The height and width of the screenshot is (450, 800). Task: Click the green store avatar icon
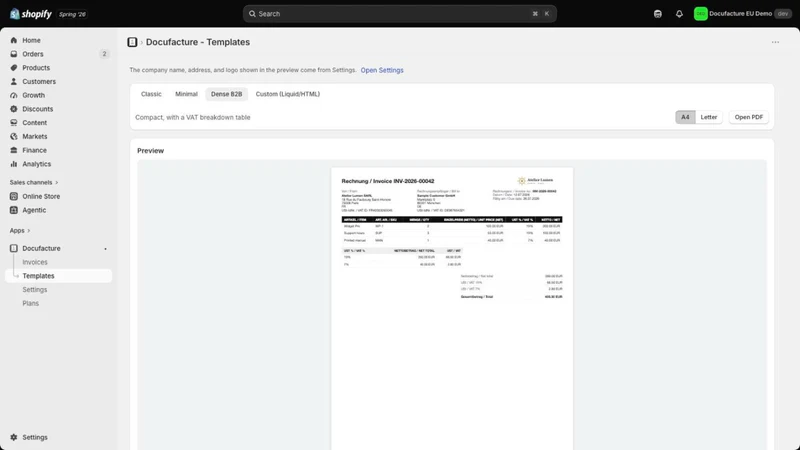[701, 14]
